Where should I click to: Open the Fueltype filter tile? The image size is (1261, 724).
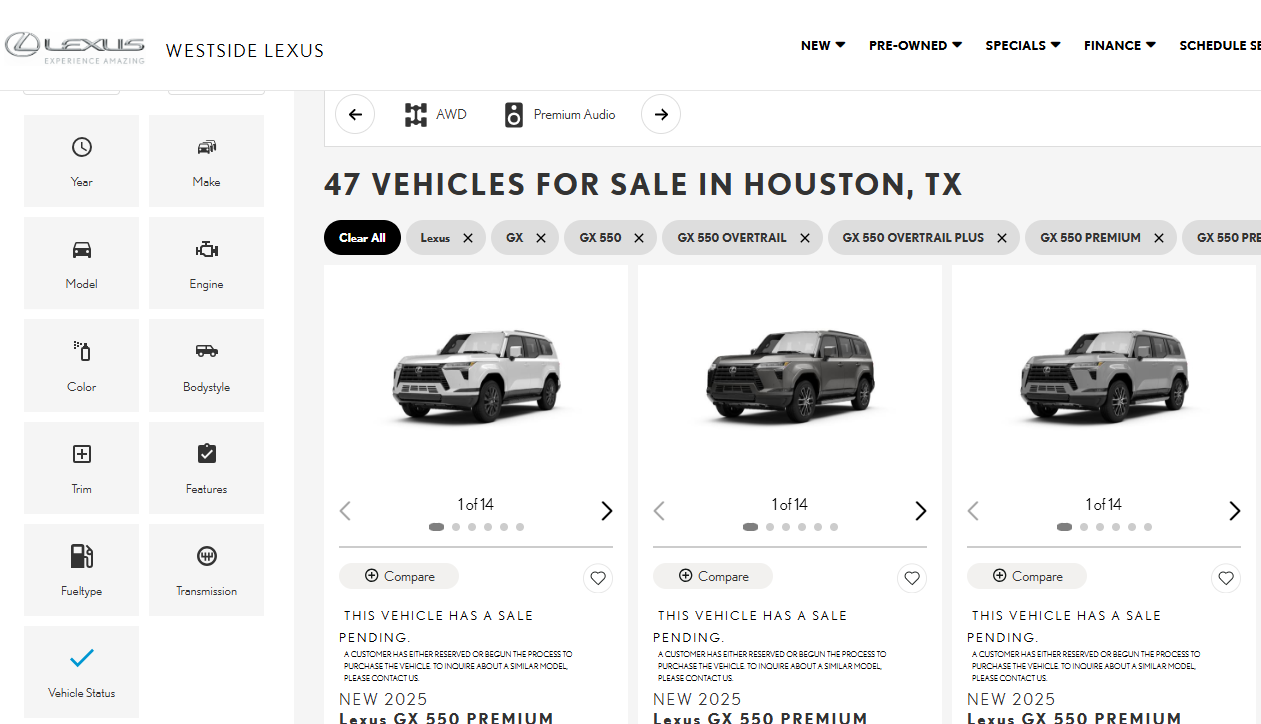[81, 570]
